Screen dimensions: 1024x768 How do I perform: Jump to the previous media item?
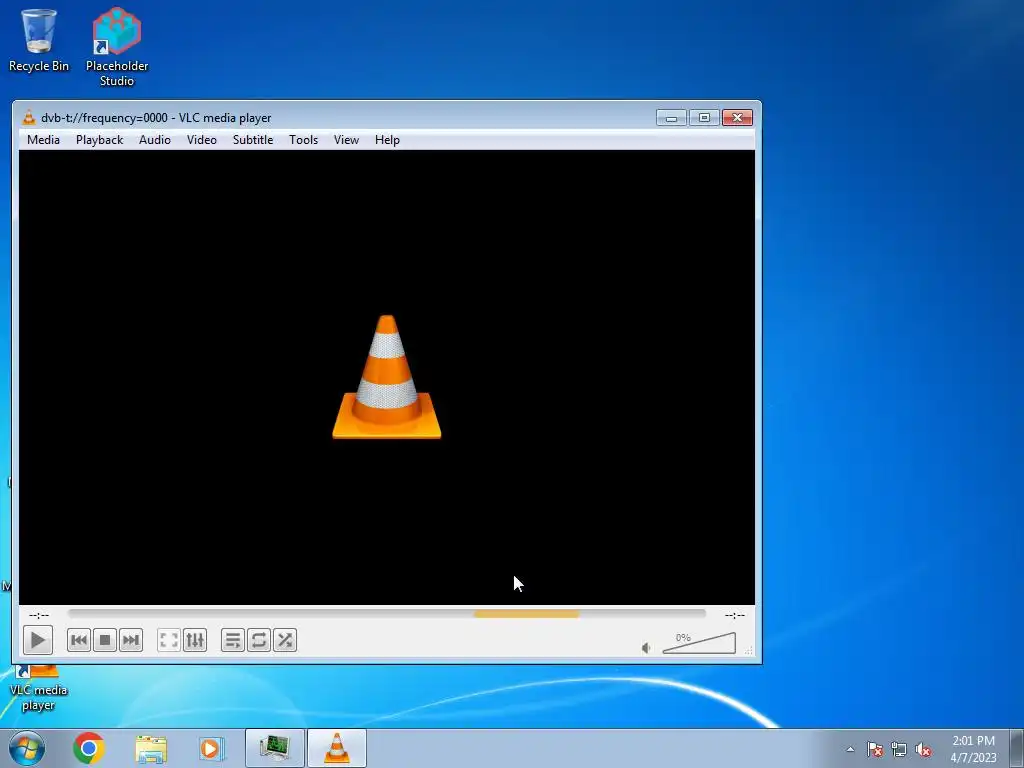point(78,640)
